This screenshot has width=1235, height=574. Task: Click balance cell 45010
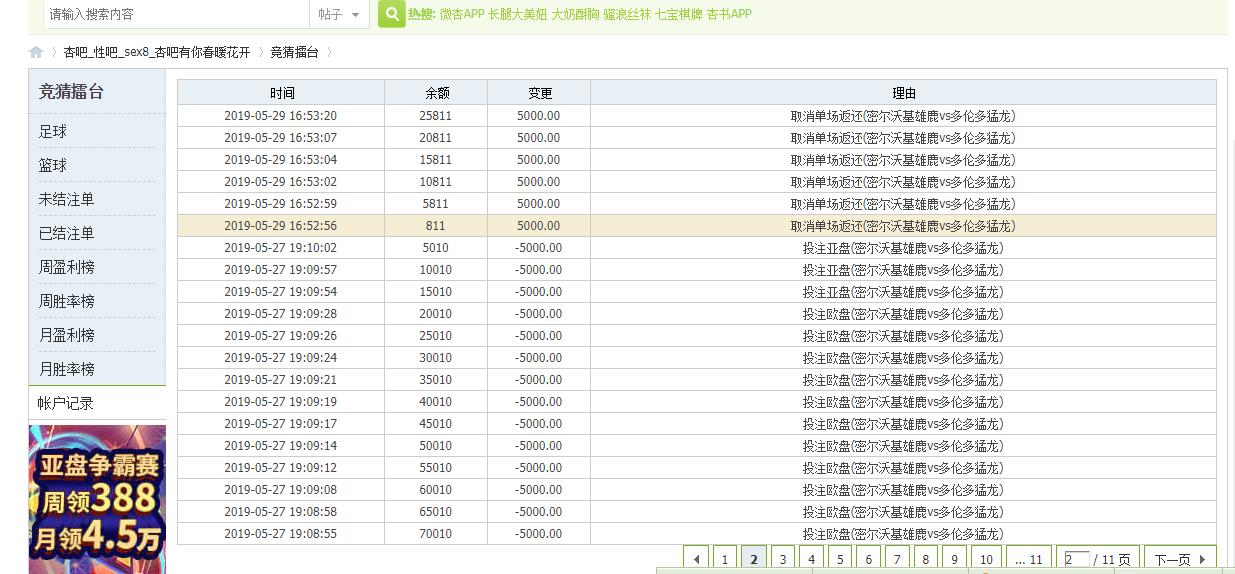click(x=436, y=424)
